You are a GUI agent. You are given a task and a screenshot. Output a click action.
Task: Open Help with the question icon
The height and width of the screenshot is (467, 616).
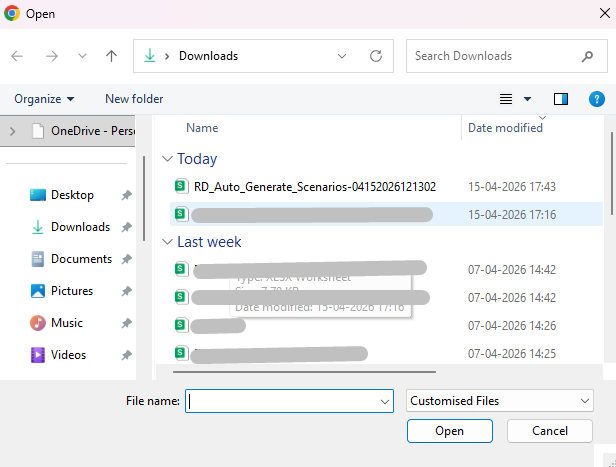tap(596, 99)
